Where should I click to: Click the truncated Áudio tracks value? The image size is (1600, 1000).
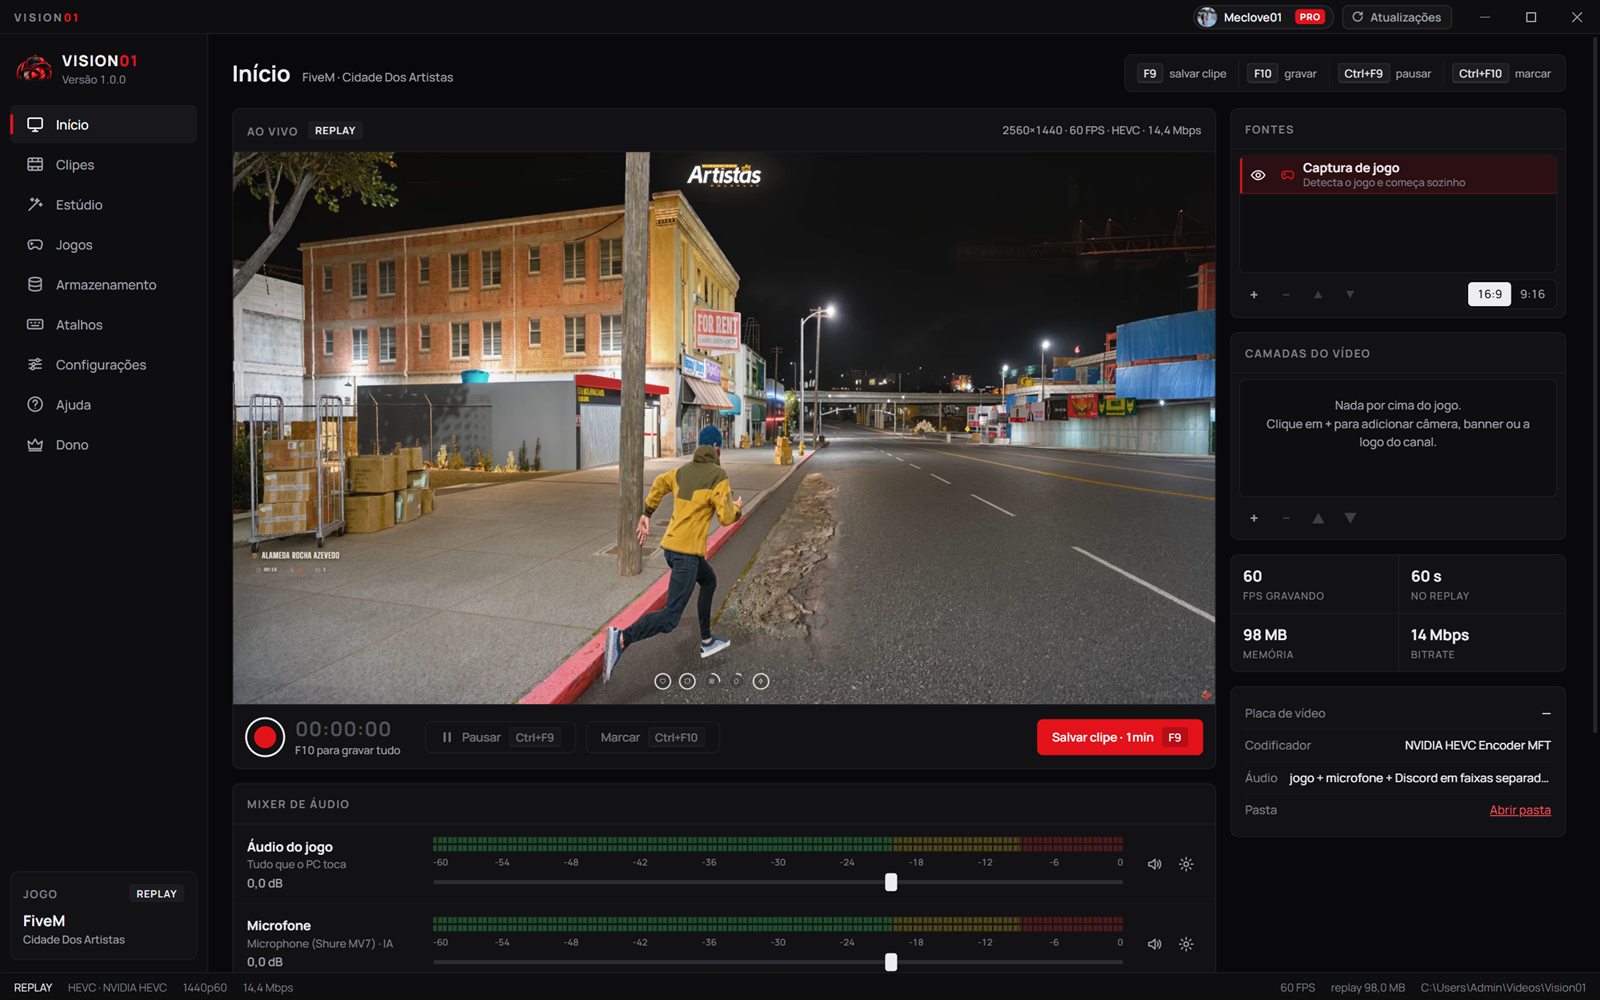tap(1419, 778)
